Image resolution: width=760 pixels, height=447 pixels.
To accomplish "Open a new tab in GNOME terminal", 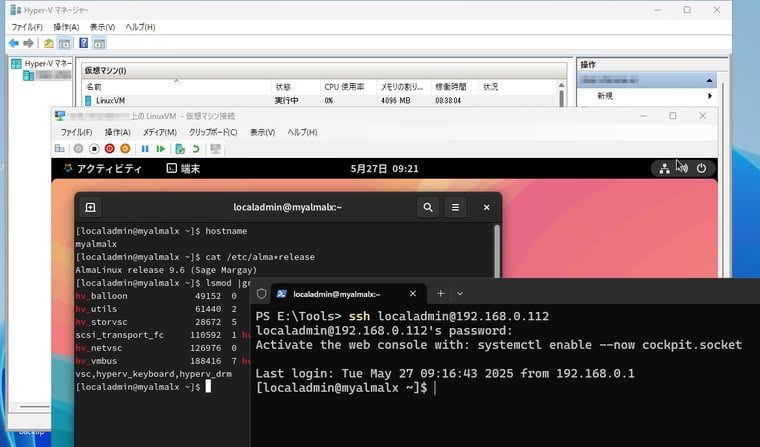I will click(x=90, y=208).
